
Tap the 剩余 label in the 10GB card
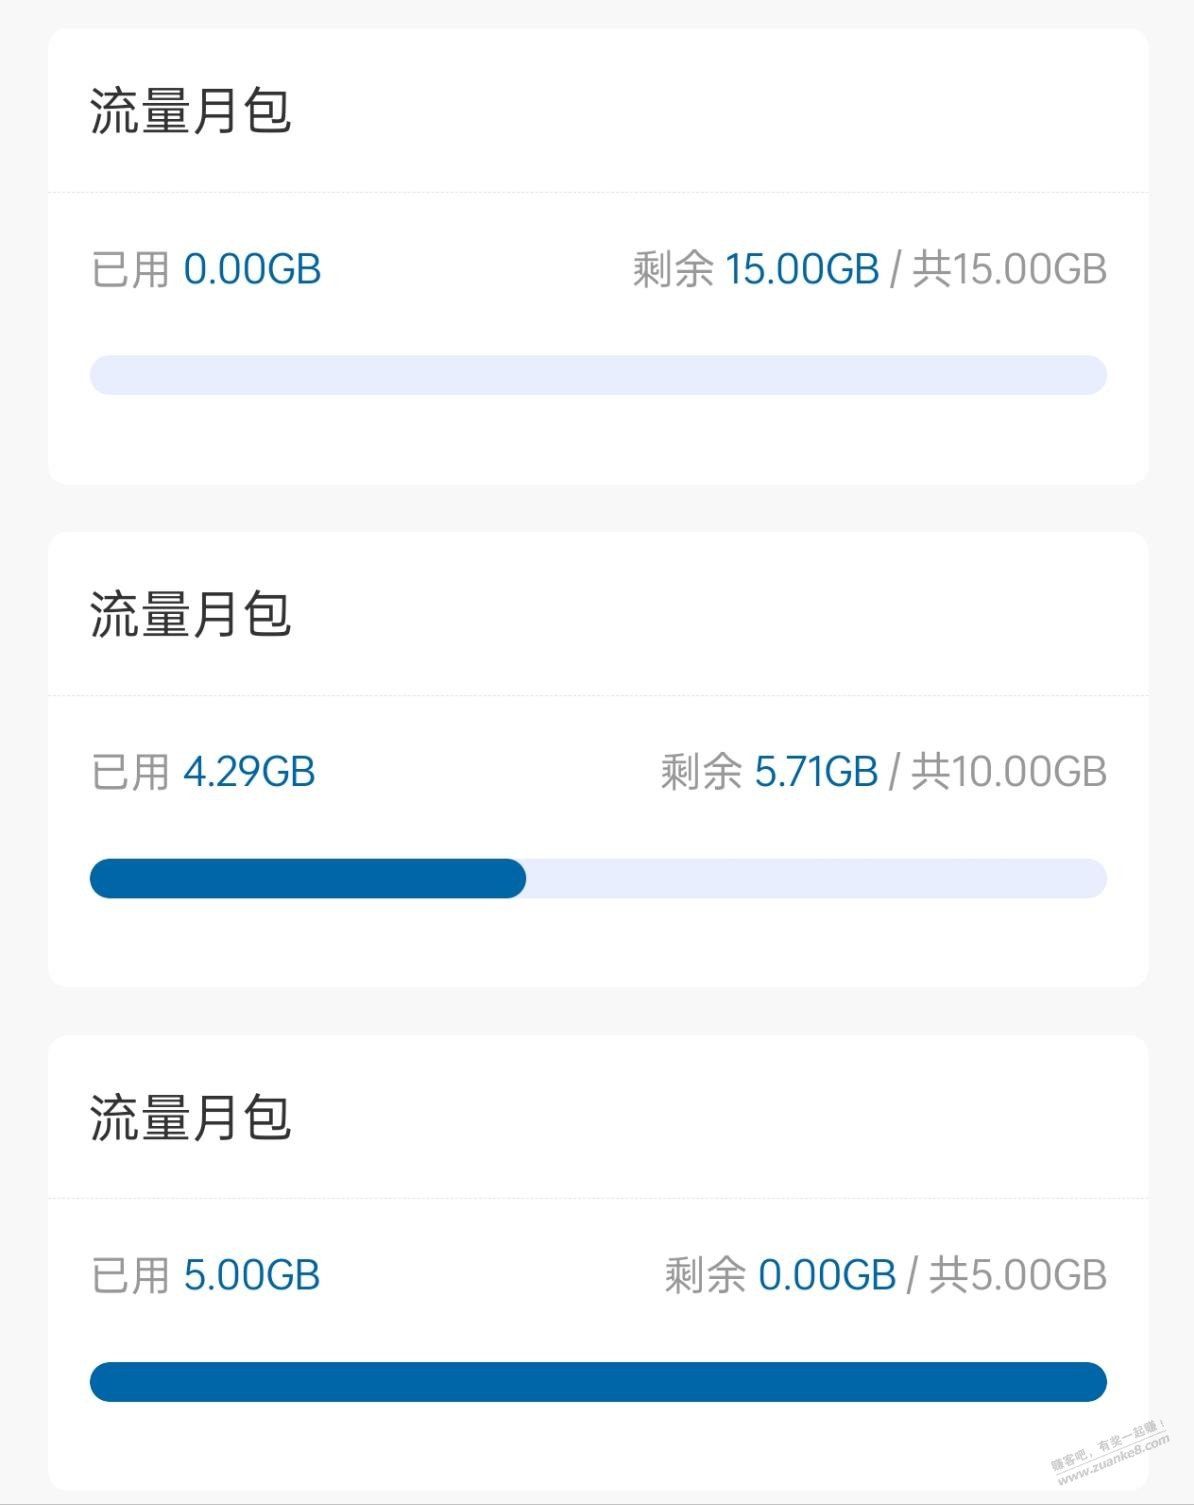700,772
